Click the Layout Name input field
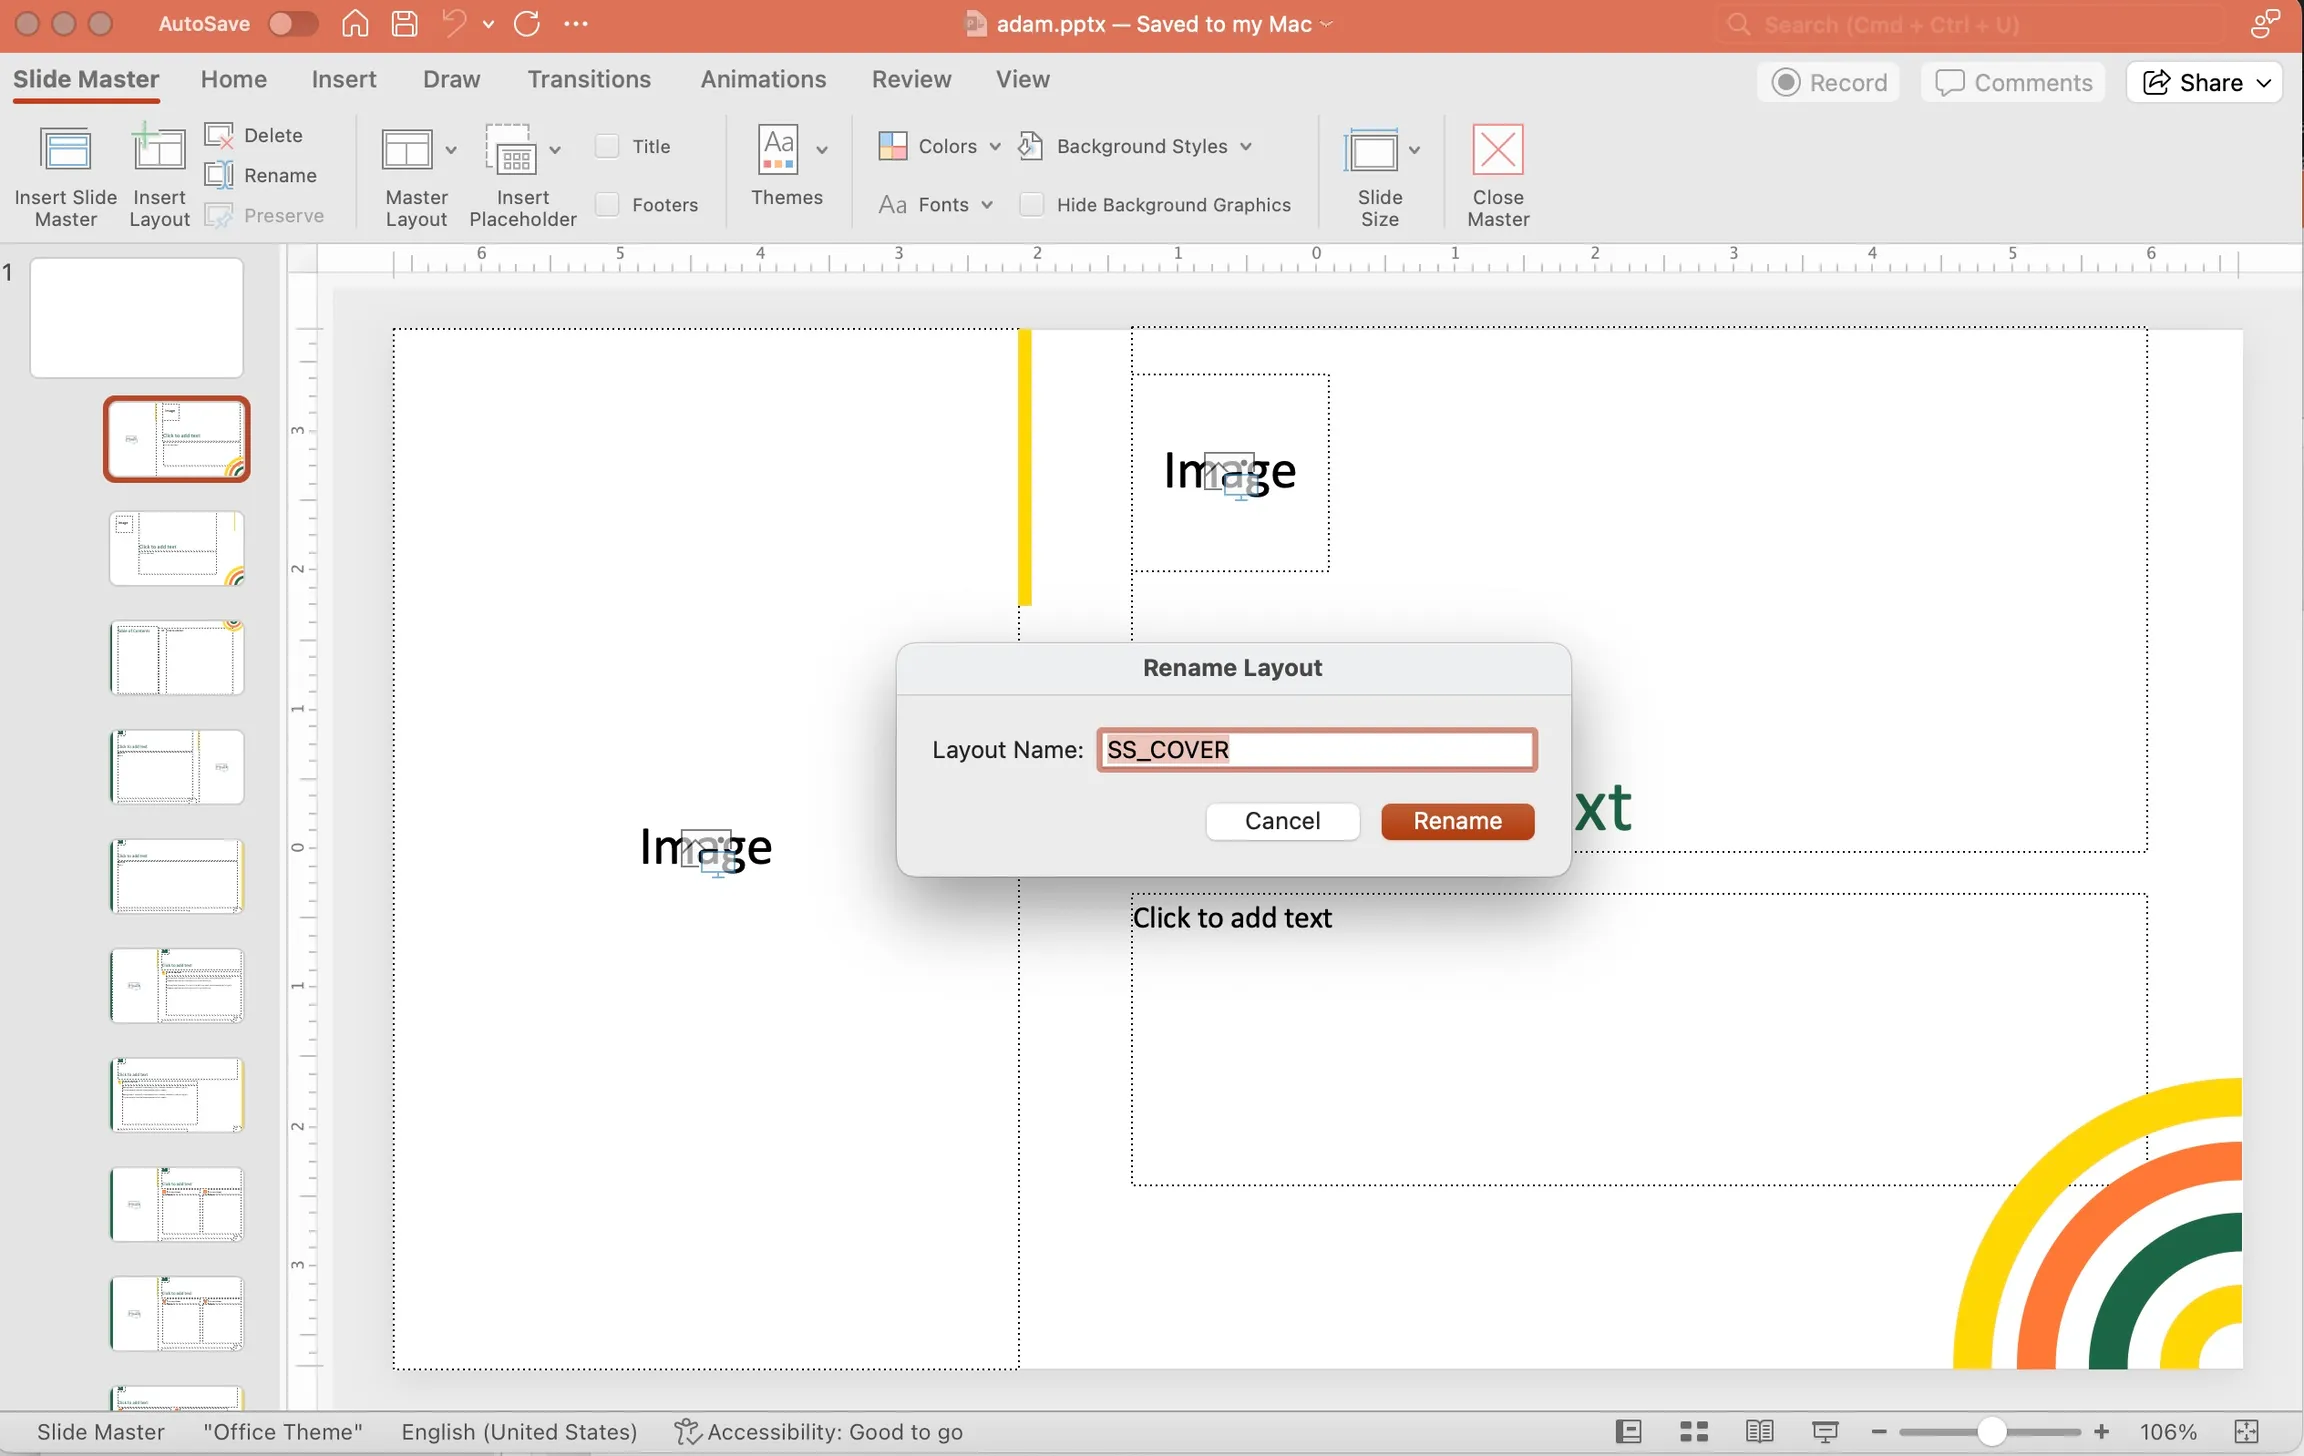This screenshot has height=1456, width=2304. (1316, 750)
